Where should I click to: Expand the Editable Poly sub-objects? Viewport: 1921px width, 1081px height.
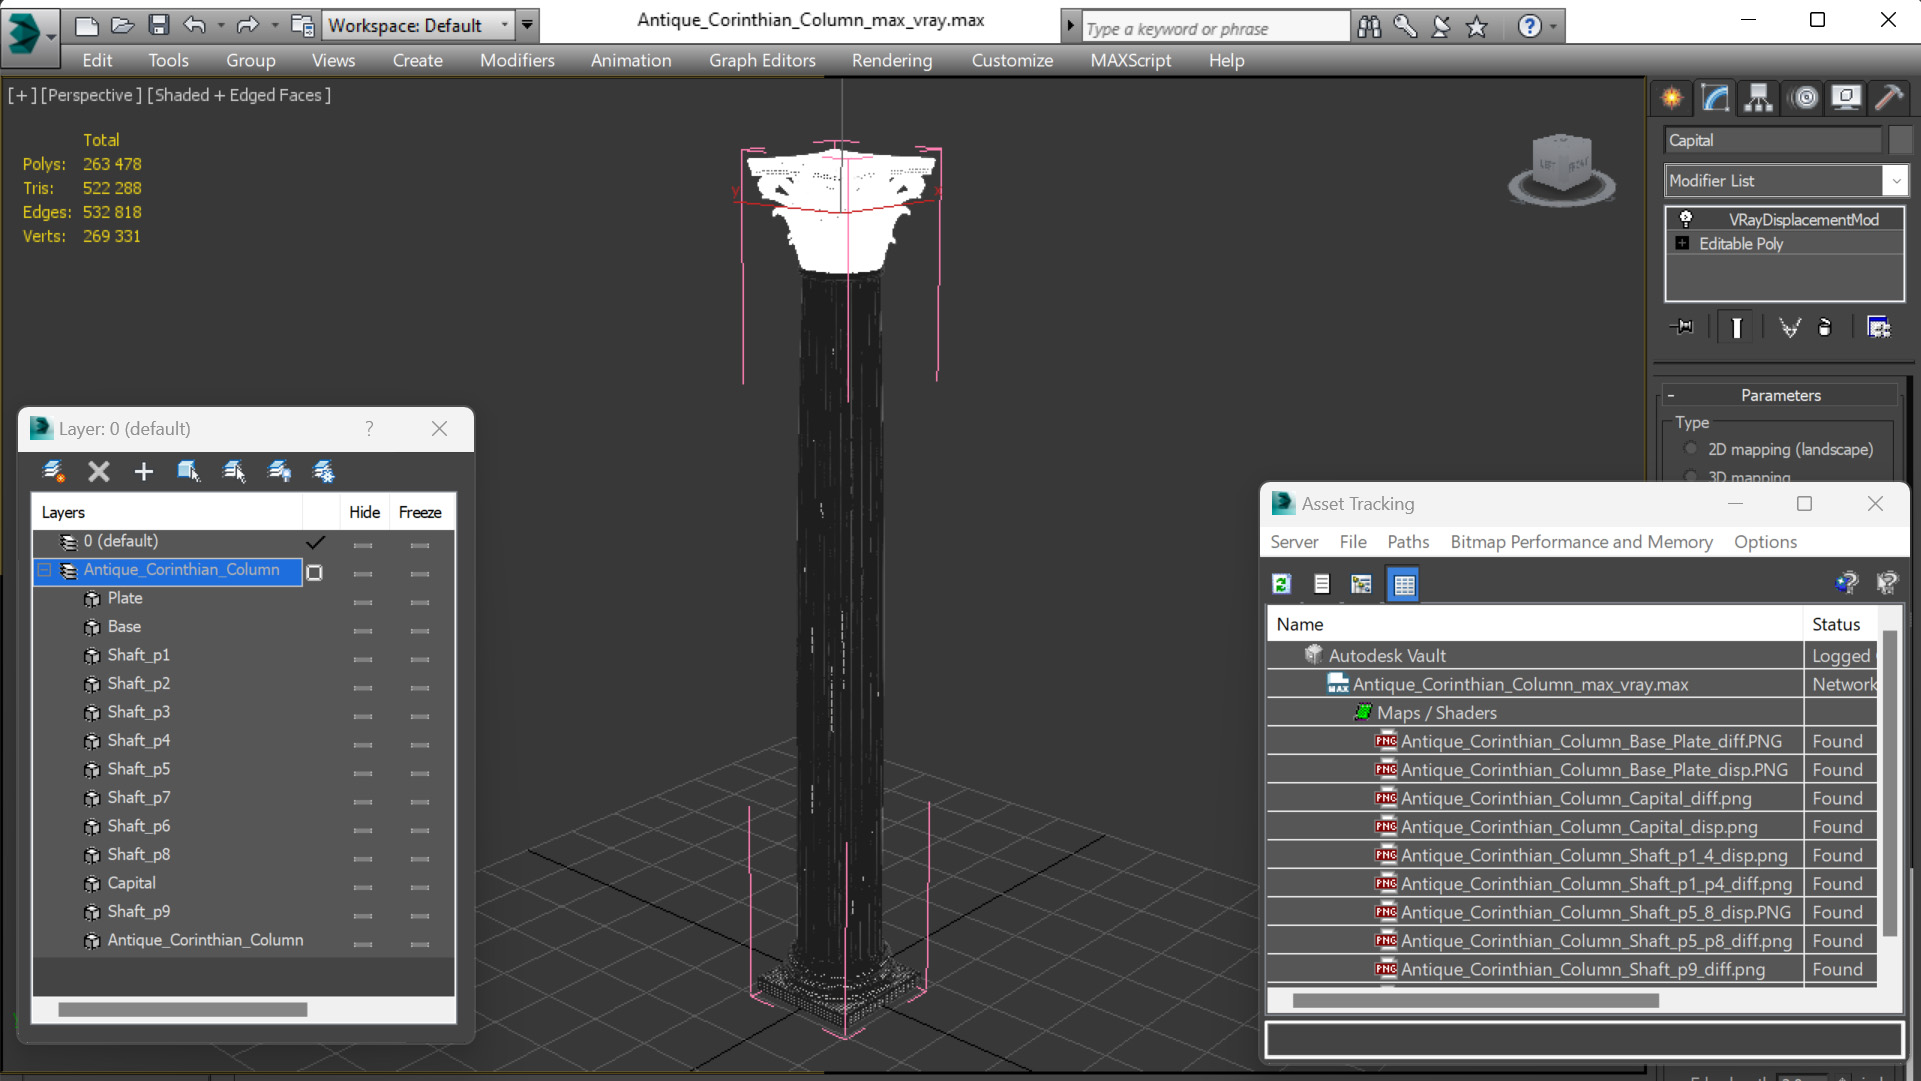click(1682, 243)
